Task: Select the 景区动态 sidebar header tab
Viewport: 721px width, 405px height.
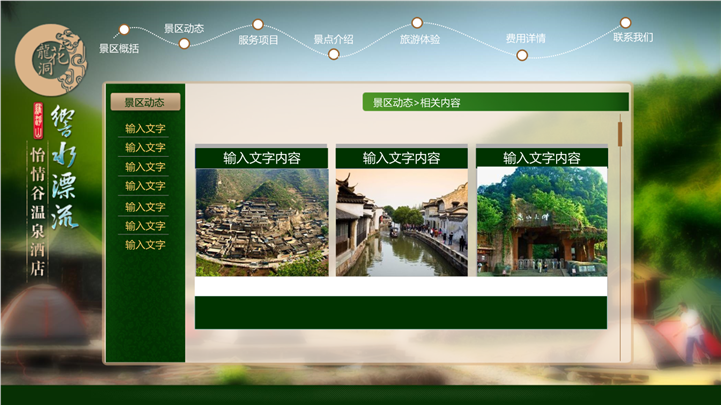Action: (x=145, y=102)
